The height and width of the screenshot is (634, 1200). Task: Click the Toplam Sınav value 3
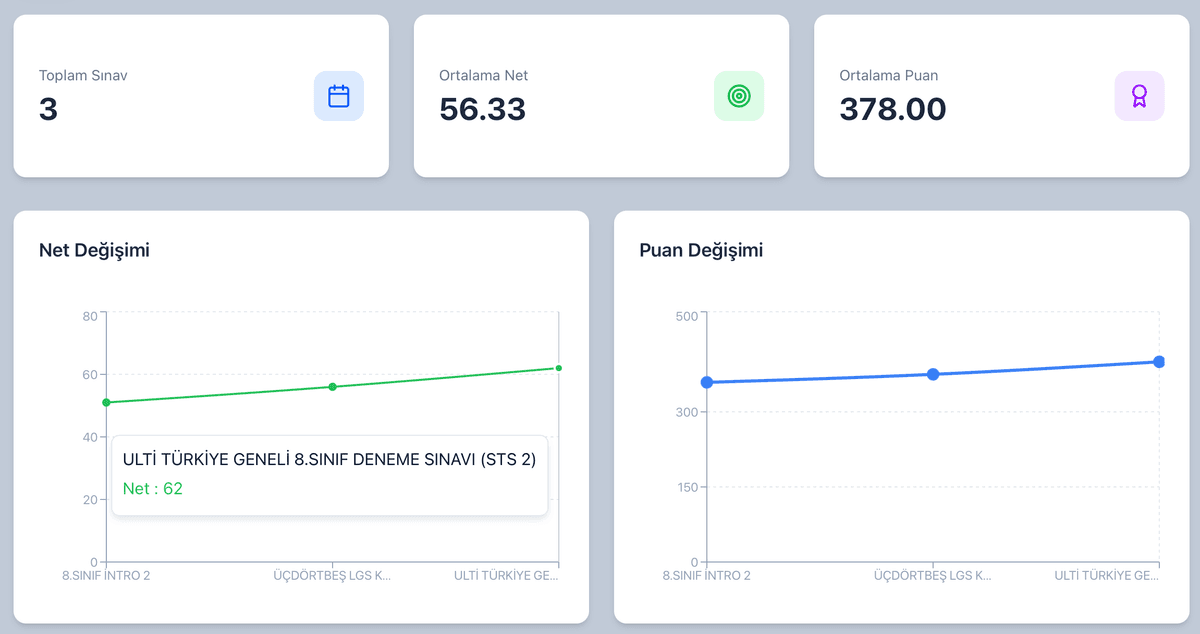48,109
